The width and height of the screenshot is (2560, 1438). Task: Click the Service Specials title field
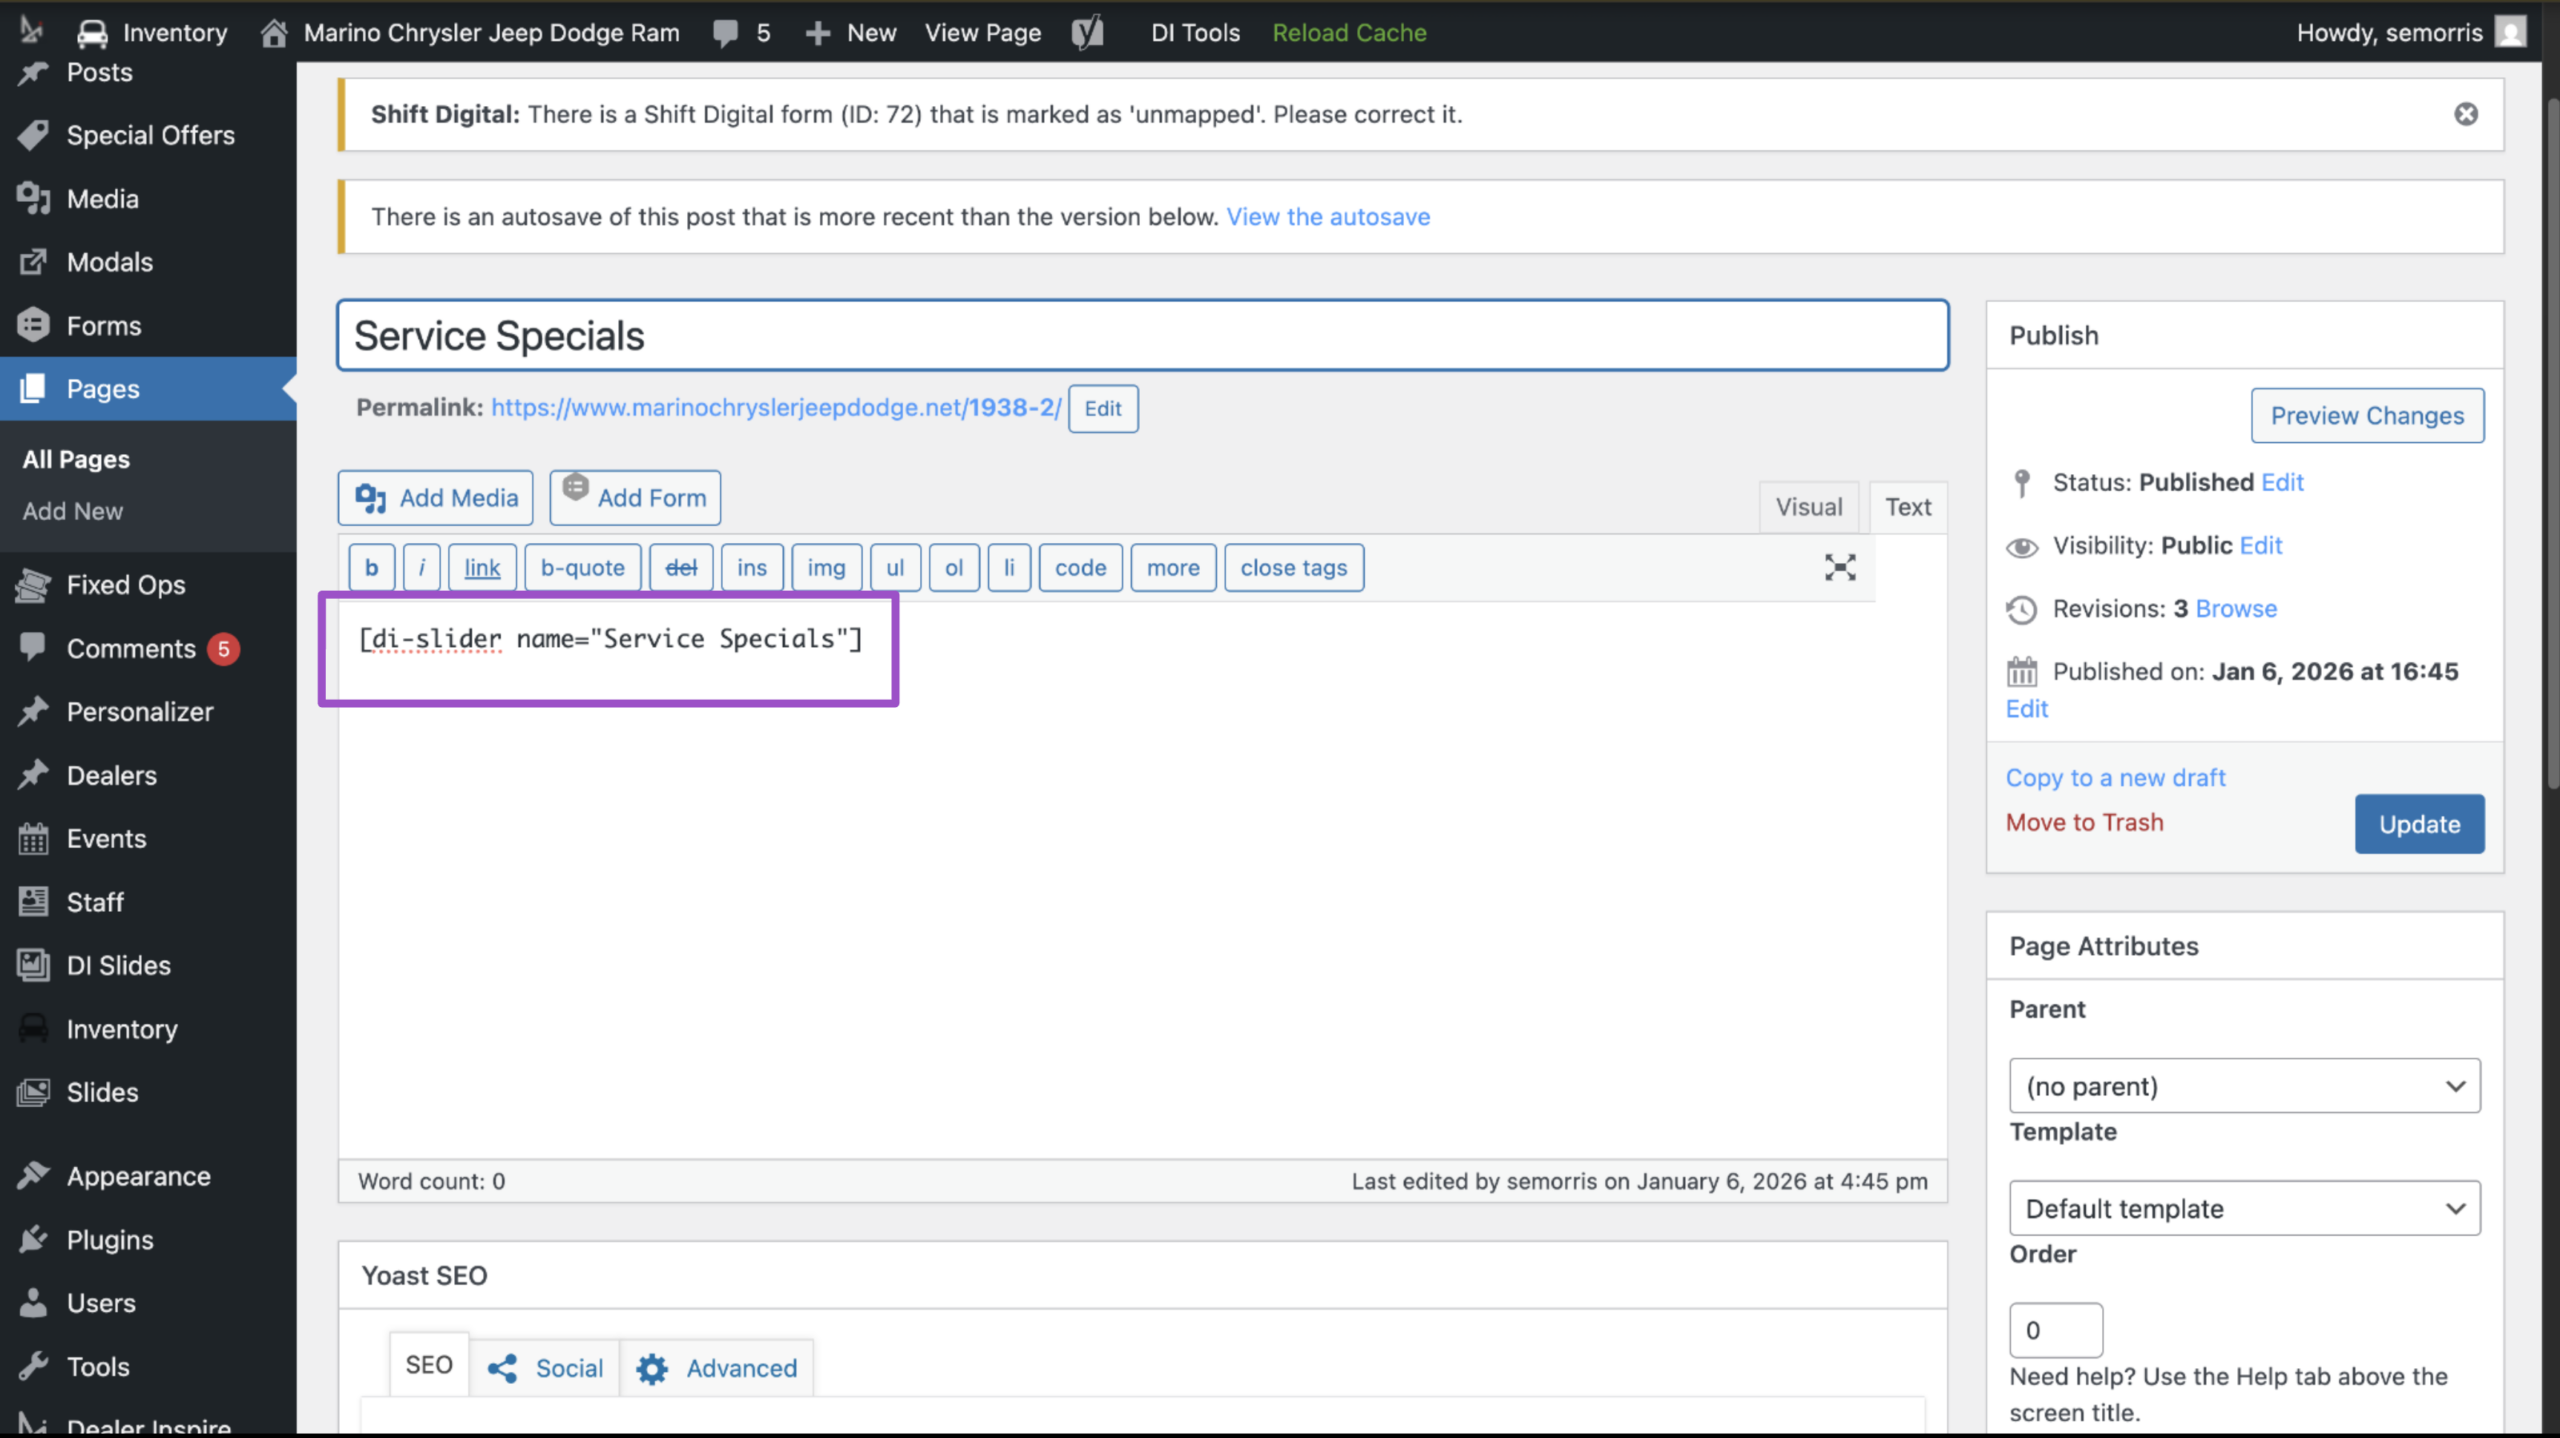coord(1142,335)
